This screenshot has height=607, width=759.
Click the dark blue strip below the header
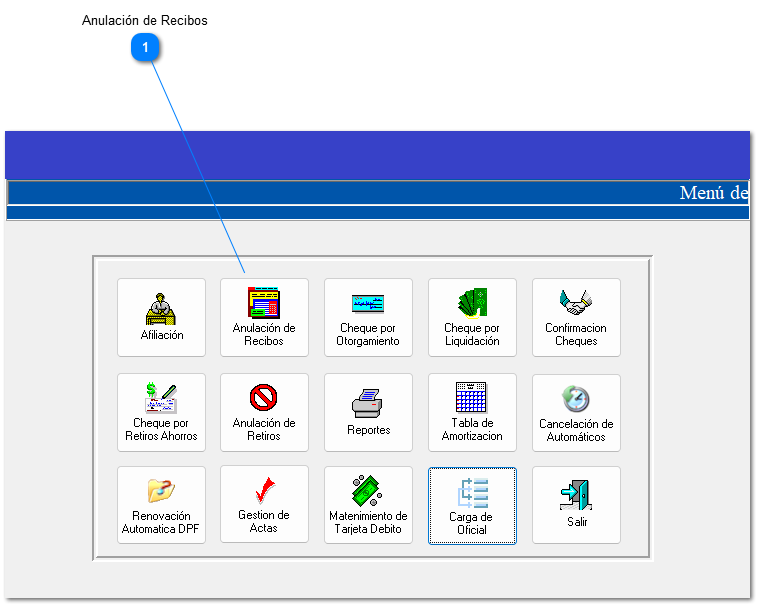click(377, 213)
